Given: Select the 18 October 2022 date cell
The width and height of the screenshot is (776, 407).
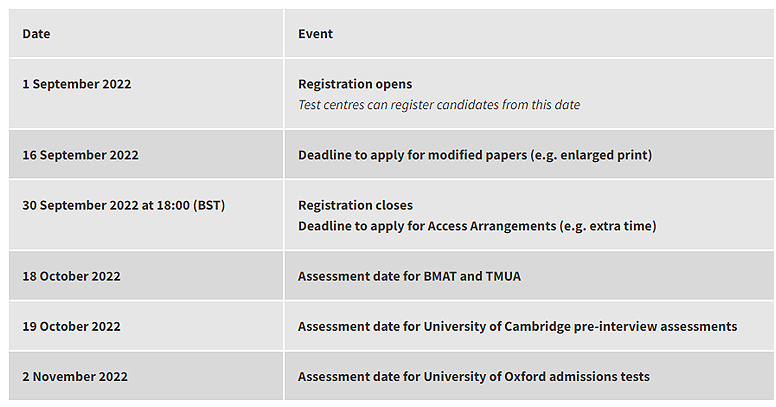Looking at the screenshot, I should pyautogui.click(x=71, y=276).
